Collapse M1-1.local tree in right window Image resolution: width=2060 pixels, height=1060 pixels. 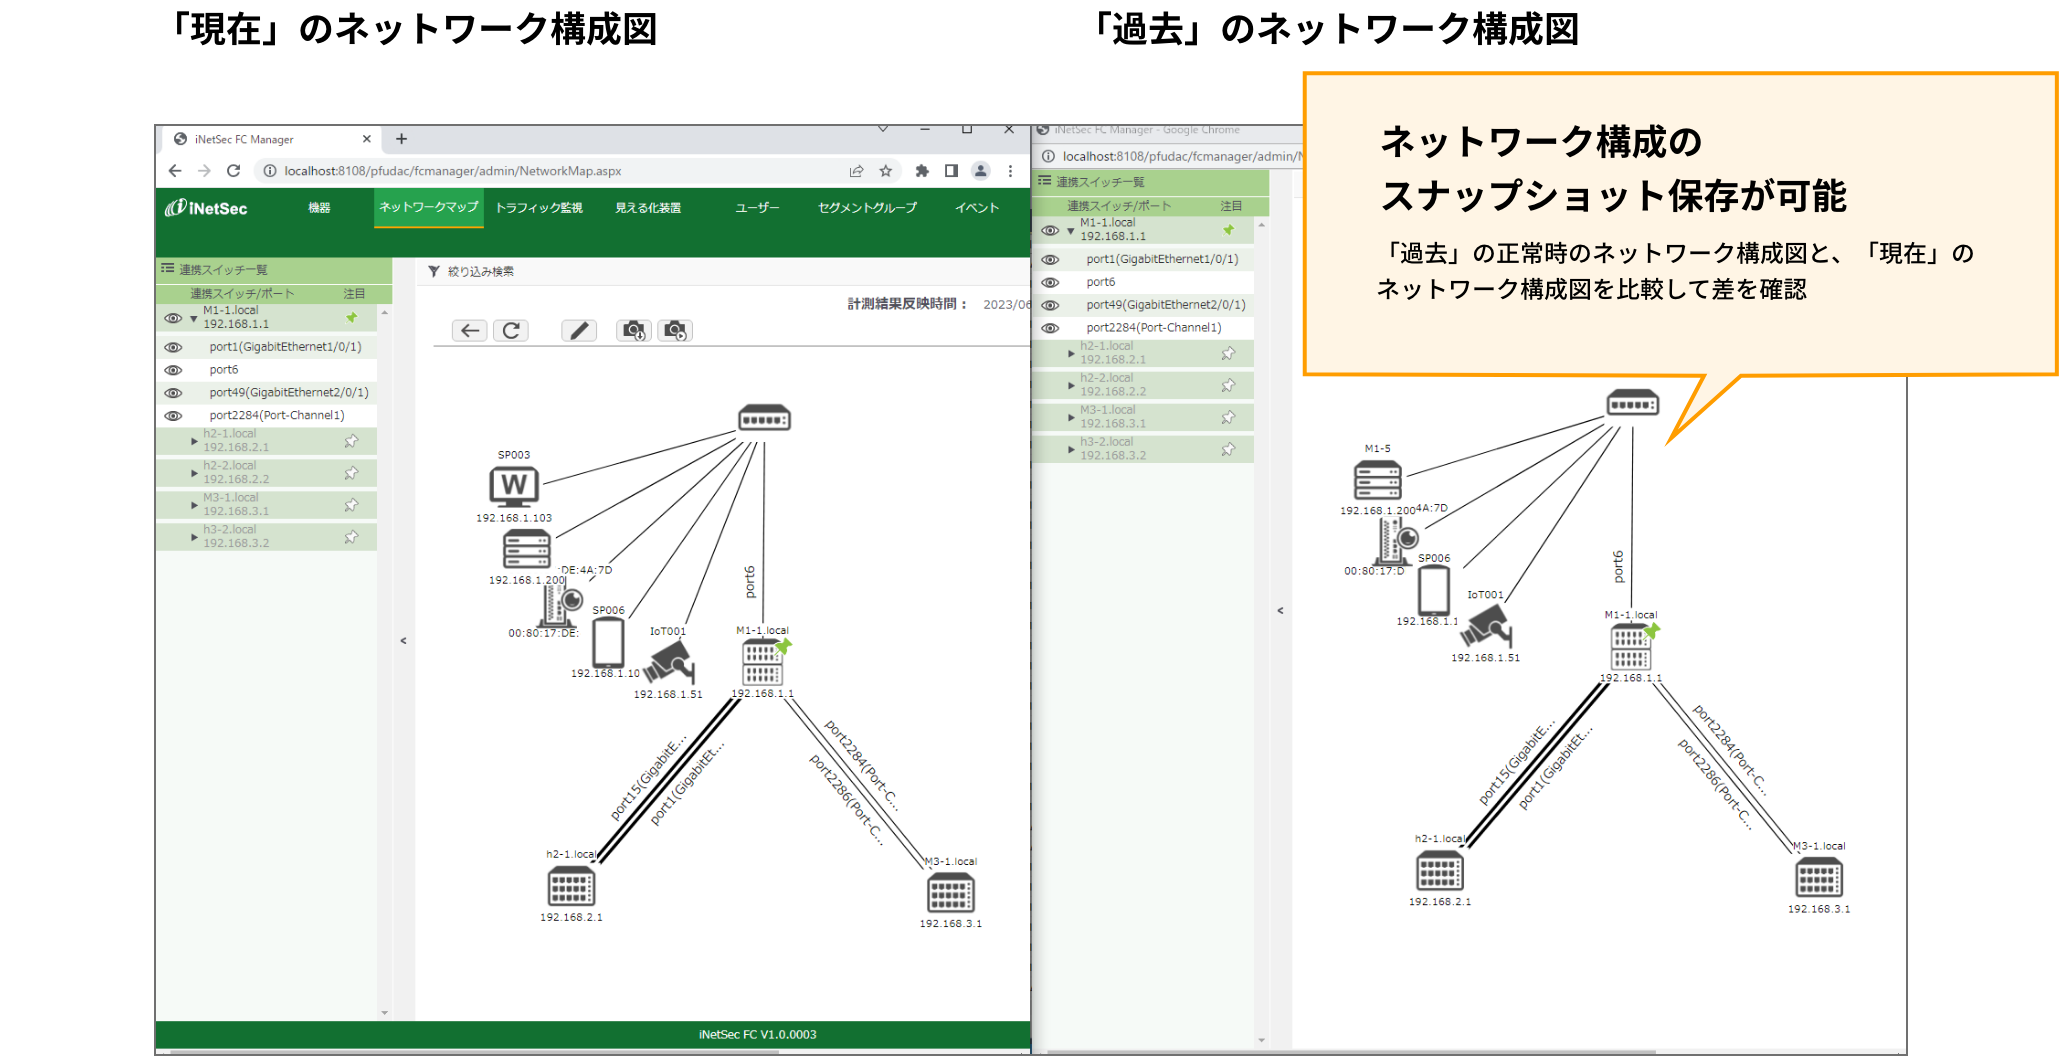click(1071, 230)
